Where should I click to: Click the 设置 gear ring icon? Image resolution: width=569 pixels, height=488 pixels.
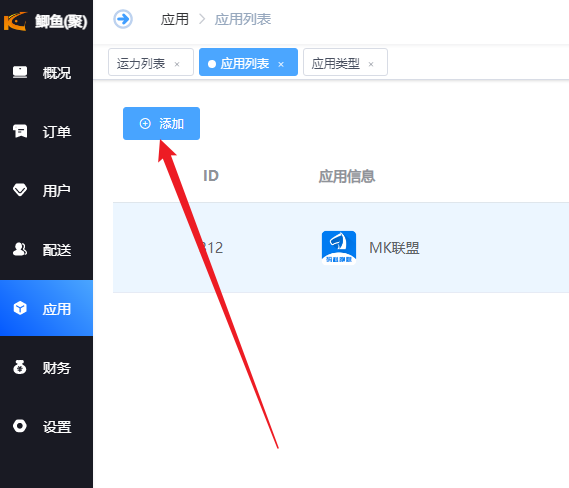pyautogui.click(x=20, y=426)
